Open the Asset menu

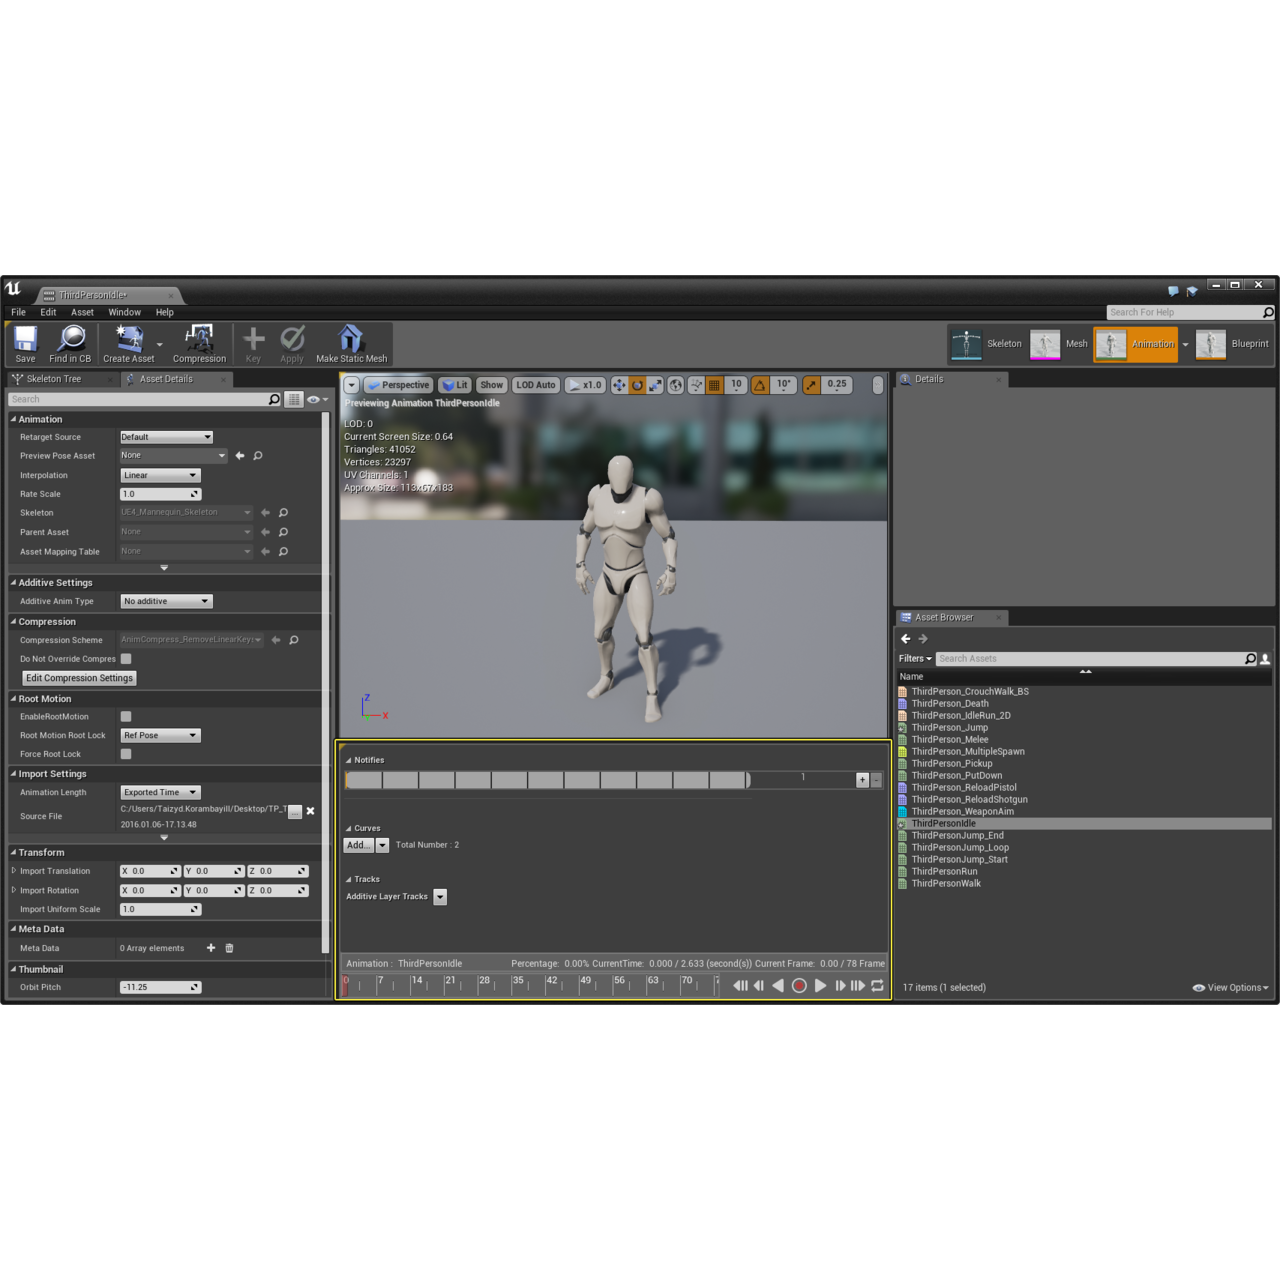[x=82, y=312]
